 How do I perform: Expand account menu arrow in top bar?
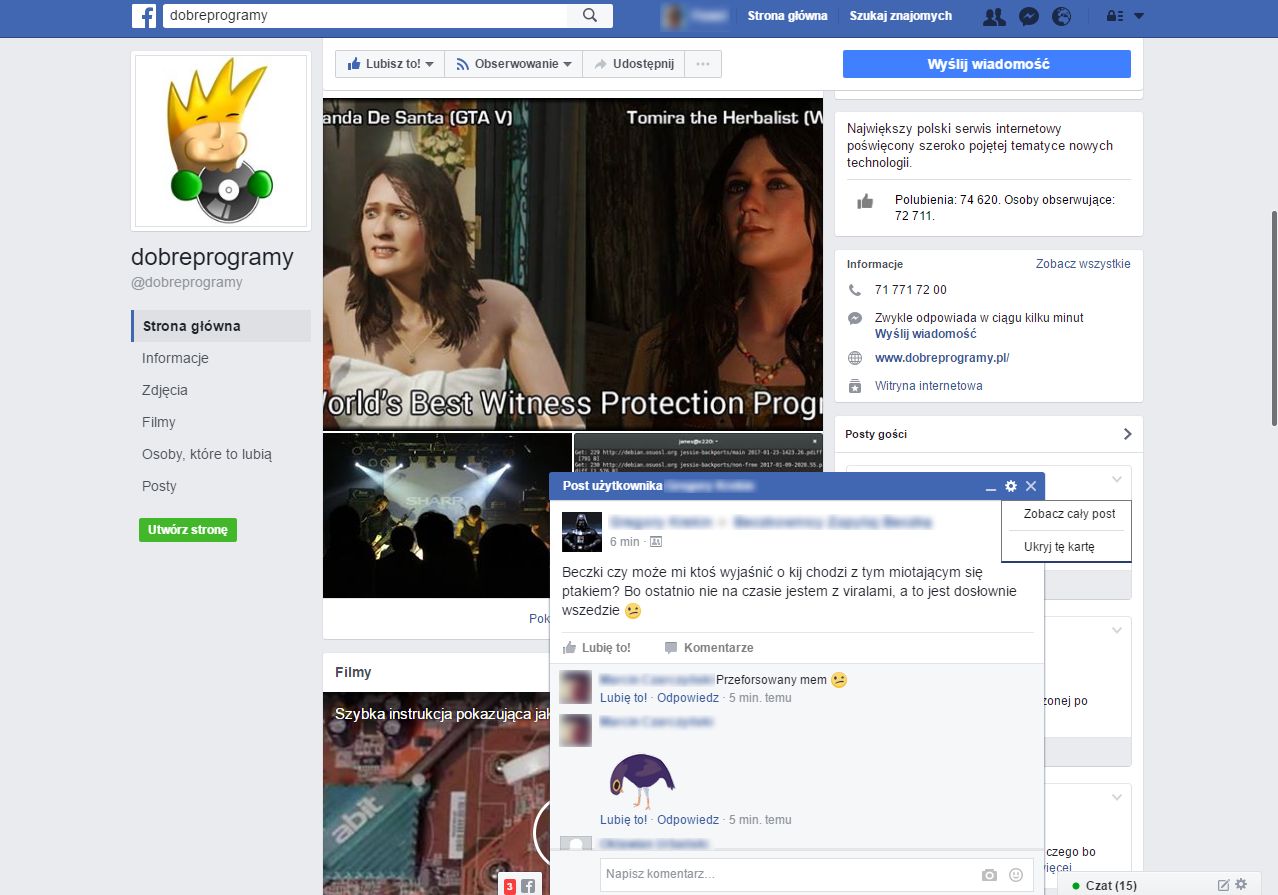1139,16
